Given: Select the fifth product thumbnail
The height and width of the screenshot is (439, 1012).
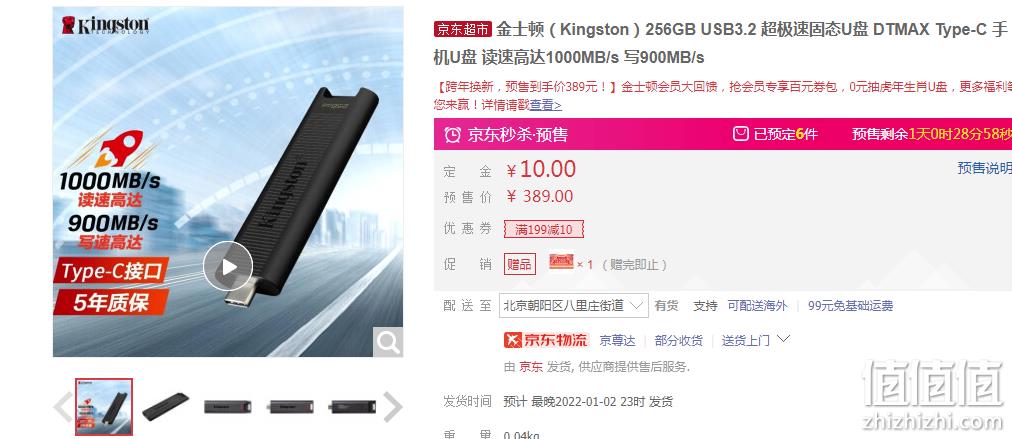Looking at the screenshot, I should click(352, 407).
